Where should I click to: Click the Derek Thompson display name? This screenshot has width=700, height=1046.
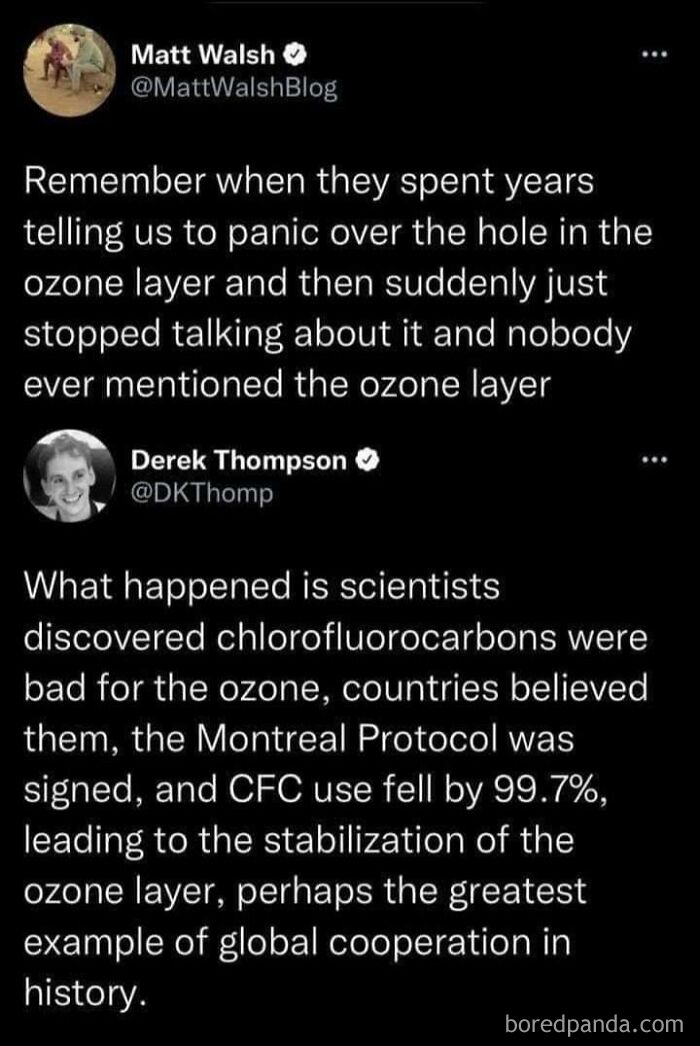coord(239,460)
